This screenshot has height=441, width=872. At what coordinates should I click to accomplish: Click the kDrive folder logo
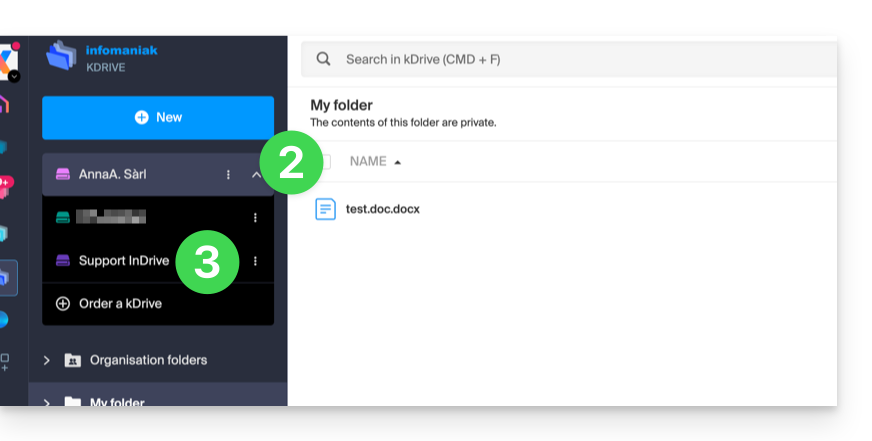pyautogui.click(x=62, y=57)
